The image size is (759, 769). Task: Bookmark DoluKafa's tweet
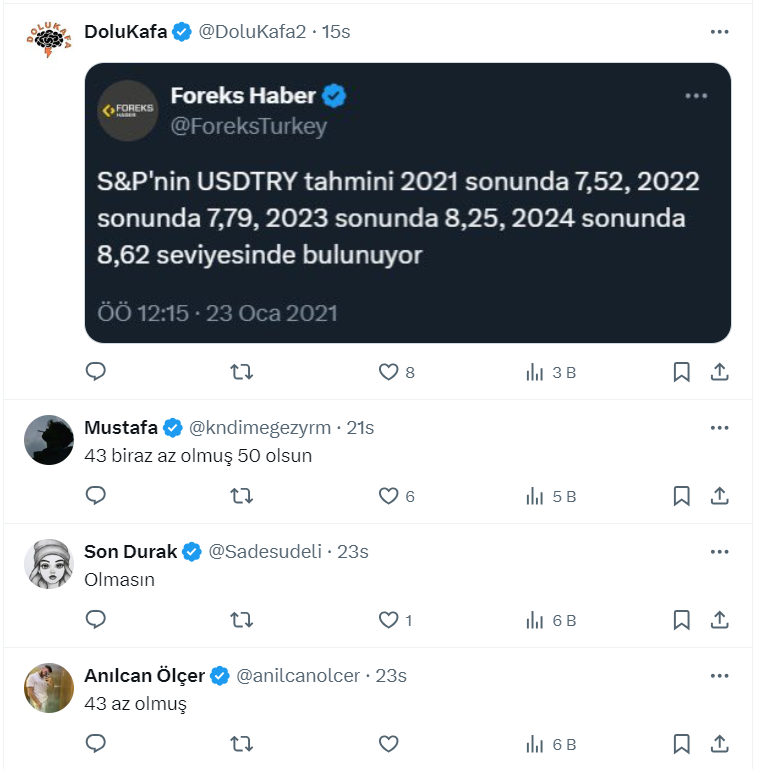pyautogui.click(x=681, y=372)
